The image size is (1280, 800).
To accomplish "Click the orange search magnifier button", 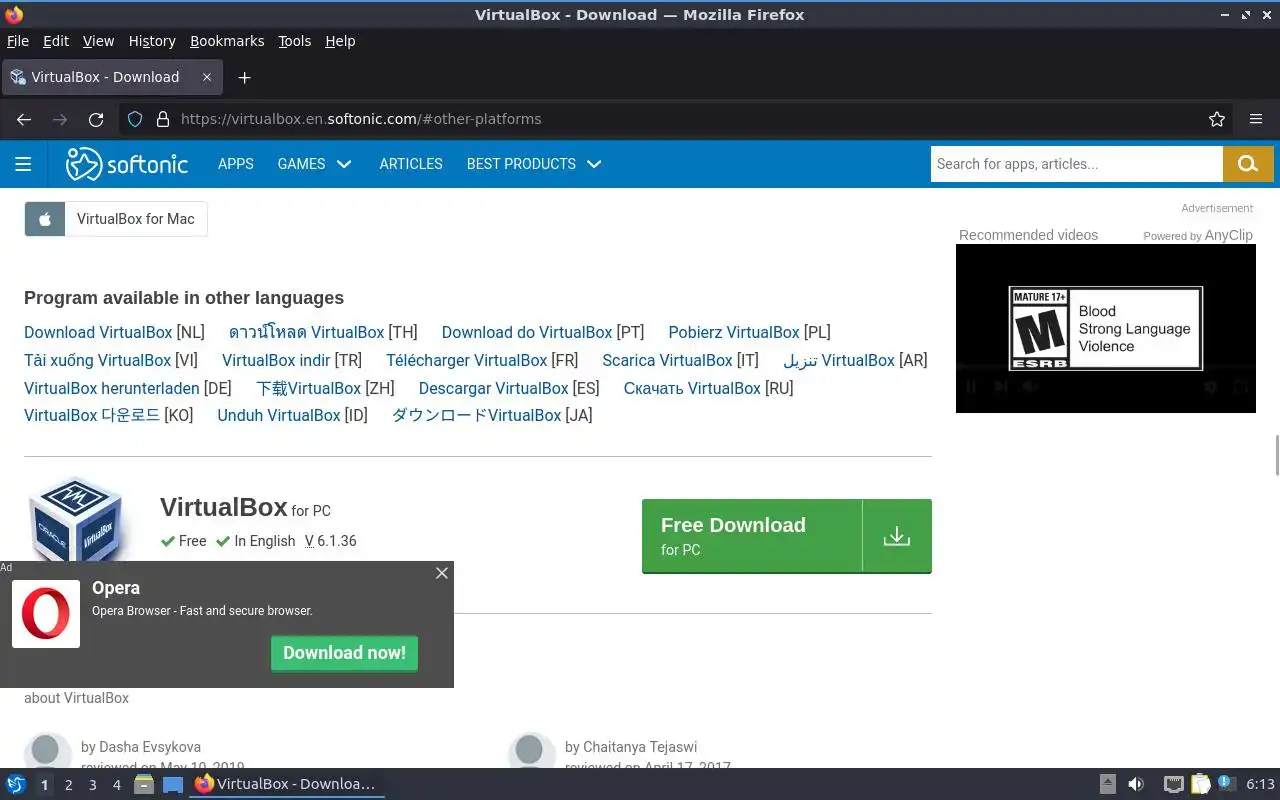I will tap(1248, 164).
